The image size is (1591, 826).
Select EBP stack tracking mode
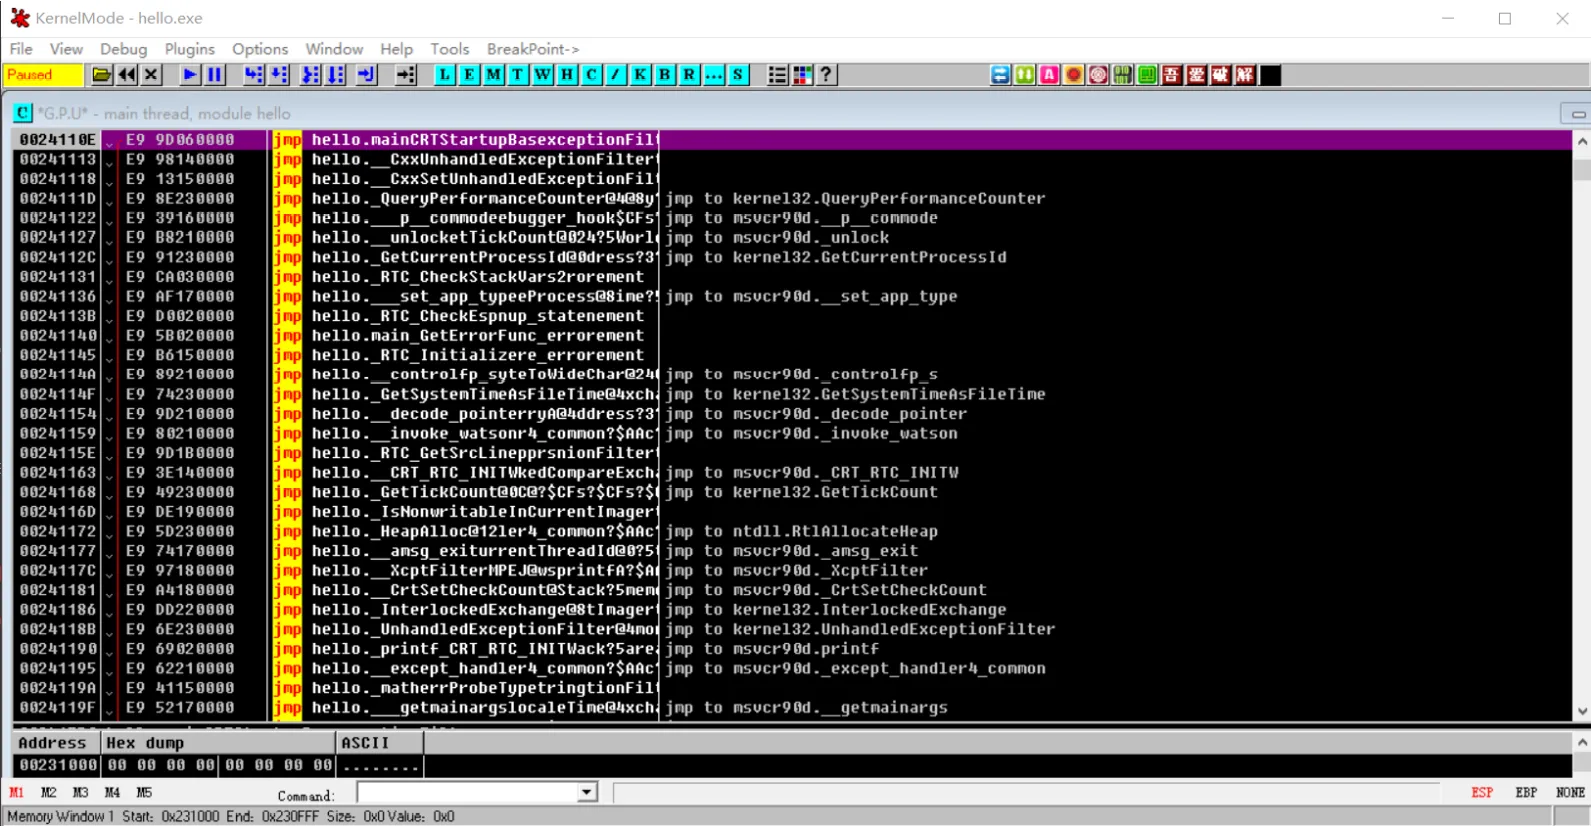1526,793
